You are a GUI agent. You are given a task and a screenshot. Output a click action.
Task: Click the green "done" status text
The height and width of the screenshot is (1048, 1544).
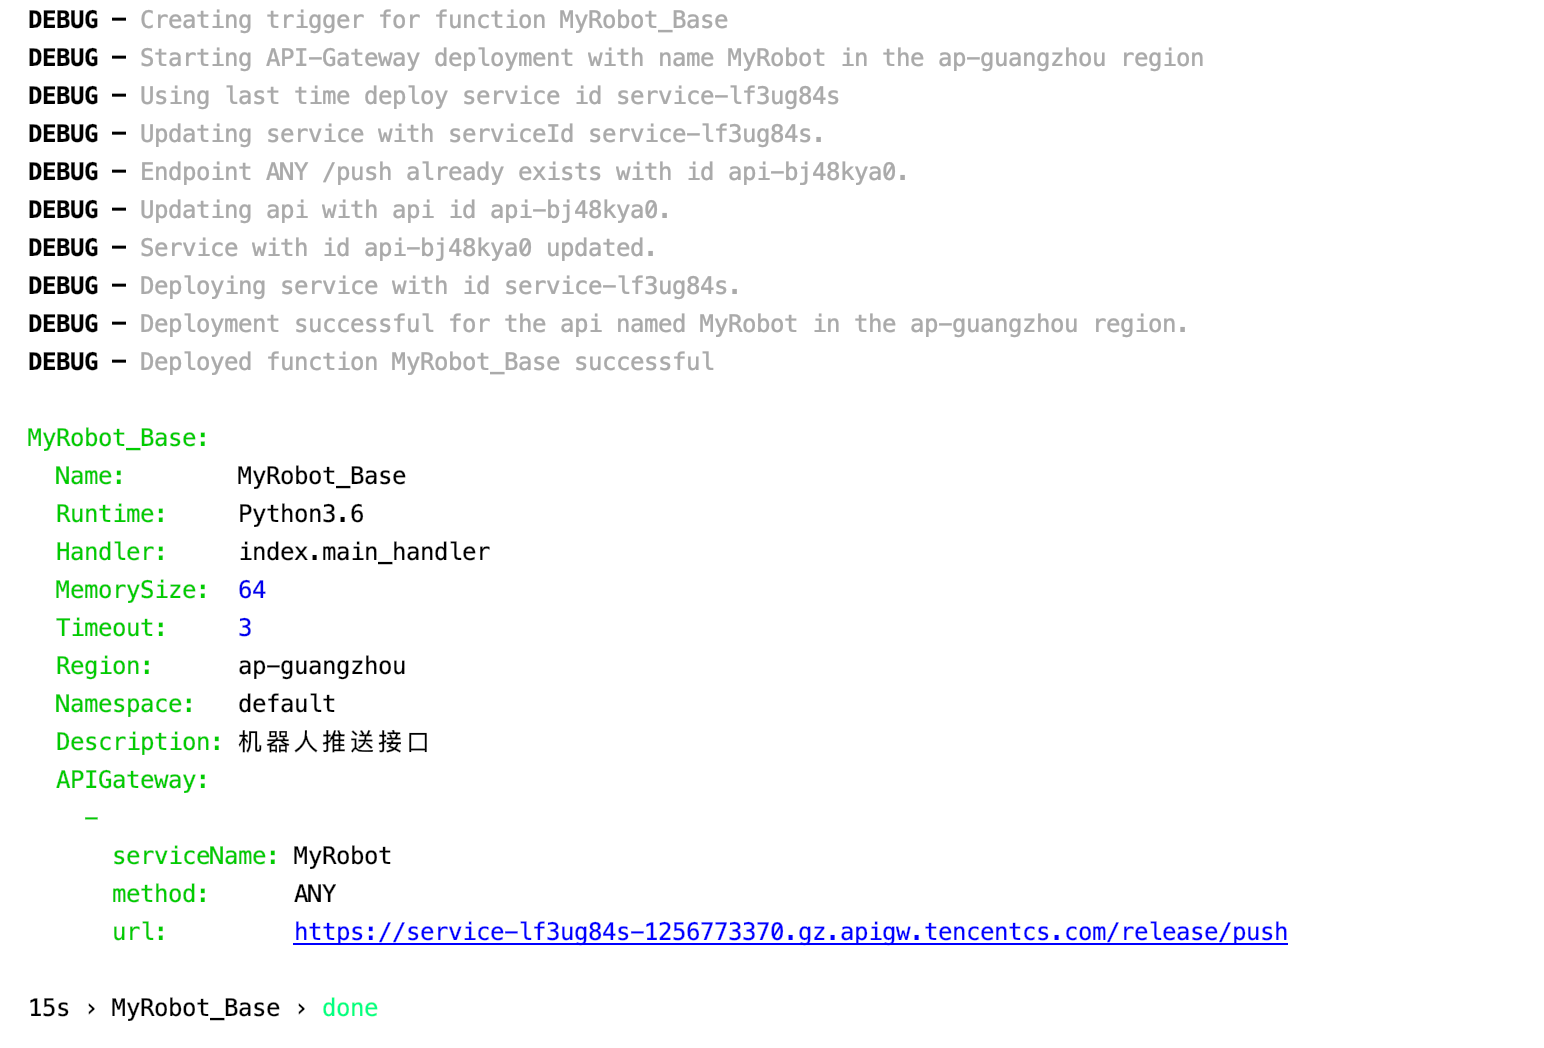click(350, 1008)
